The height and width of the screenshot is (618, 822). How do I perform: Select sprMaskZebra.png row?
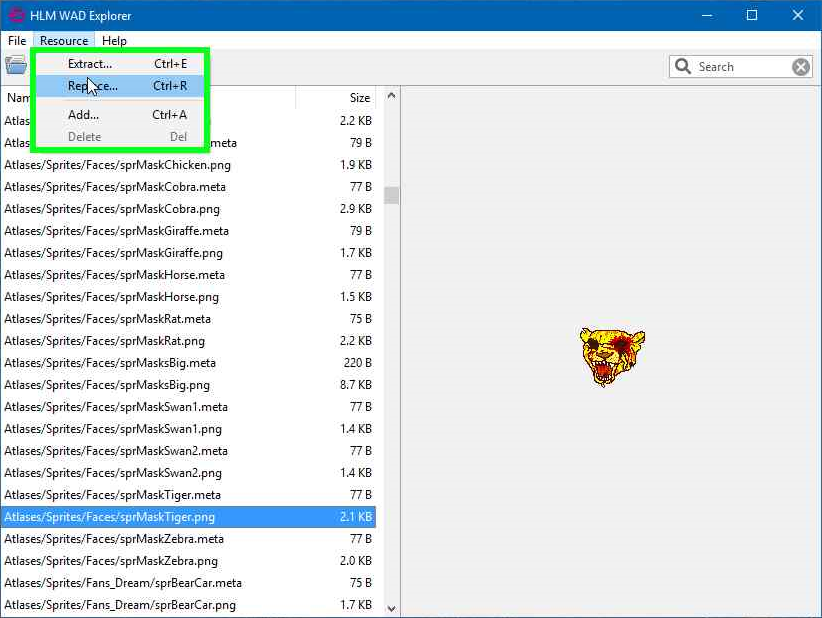pos(188,561)
